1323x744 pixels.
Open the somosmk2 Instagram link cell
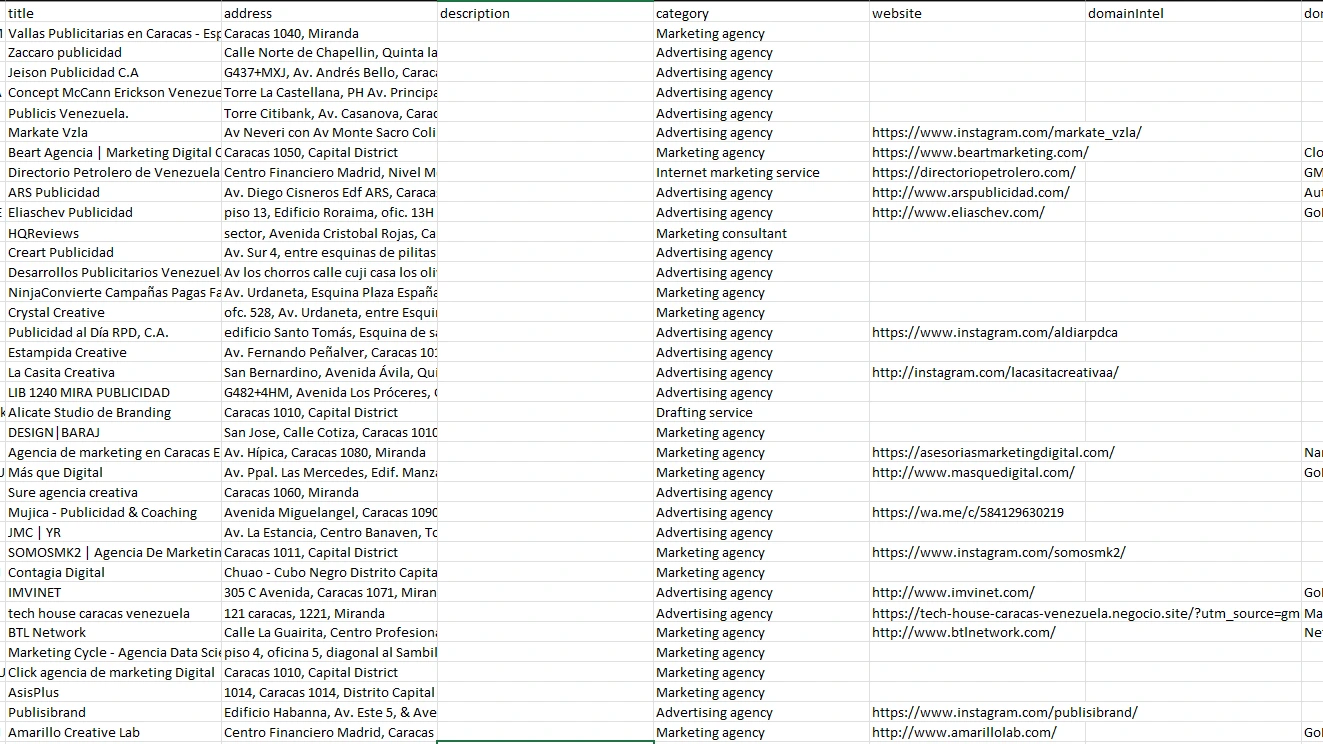click(x=977, y=553)
